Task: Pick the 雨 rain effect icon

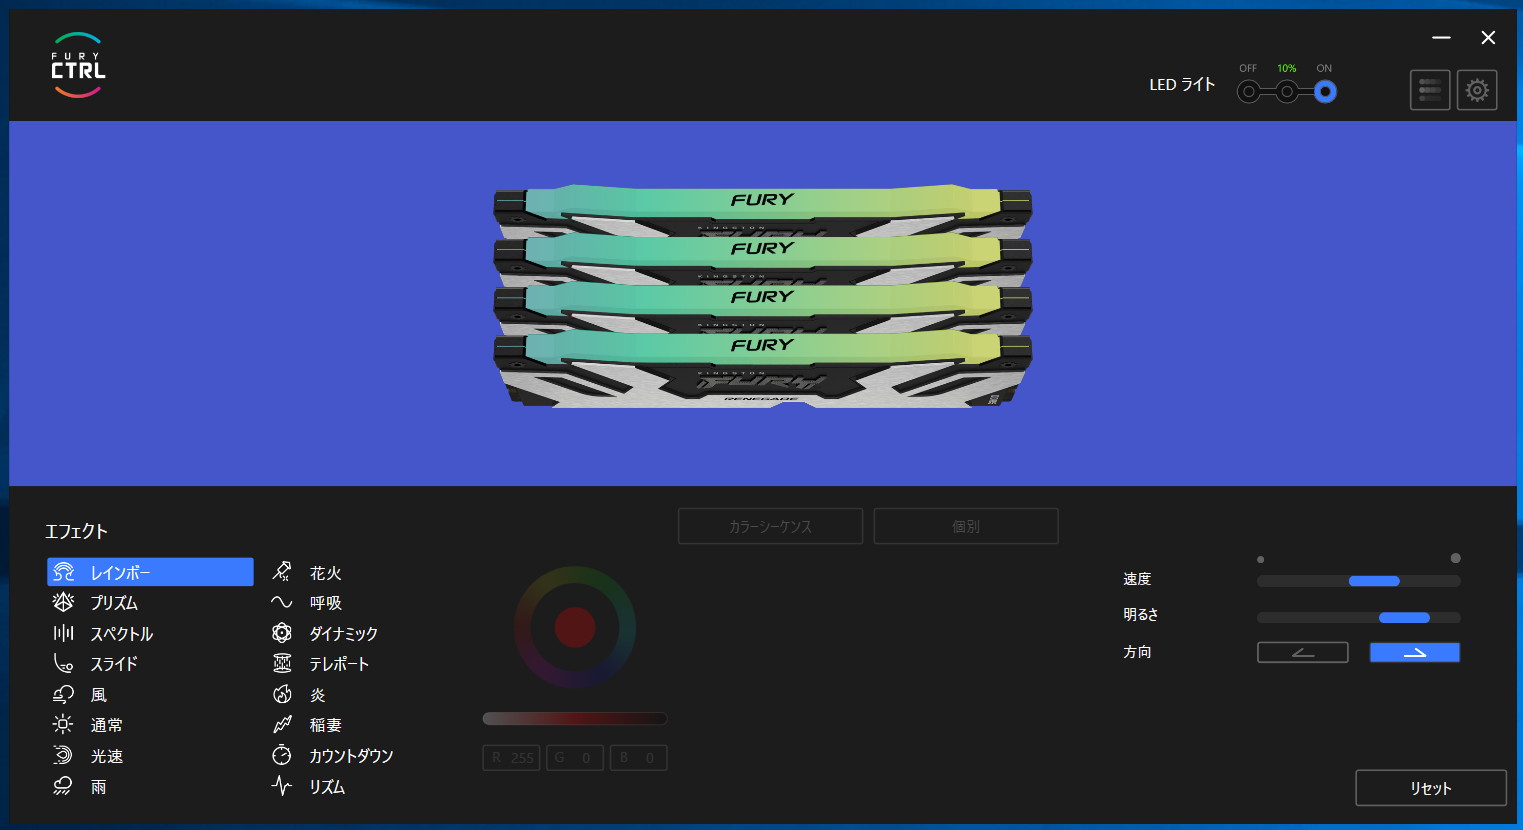Action: click(x=64, y=787)
